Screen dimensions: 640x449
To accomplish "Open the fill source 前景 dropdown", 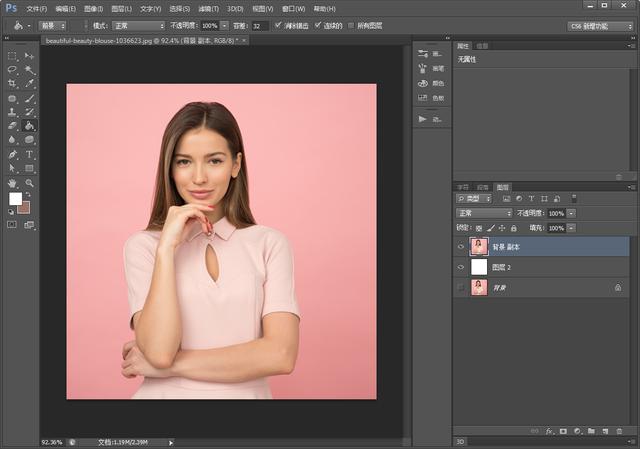I will 52,26.
